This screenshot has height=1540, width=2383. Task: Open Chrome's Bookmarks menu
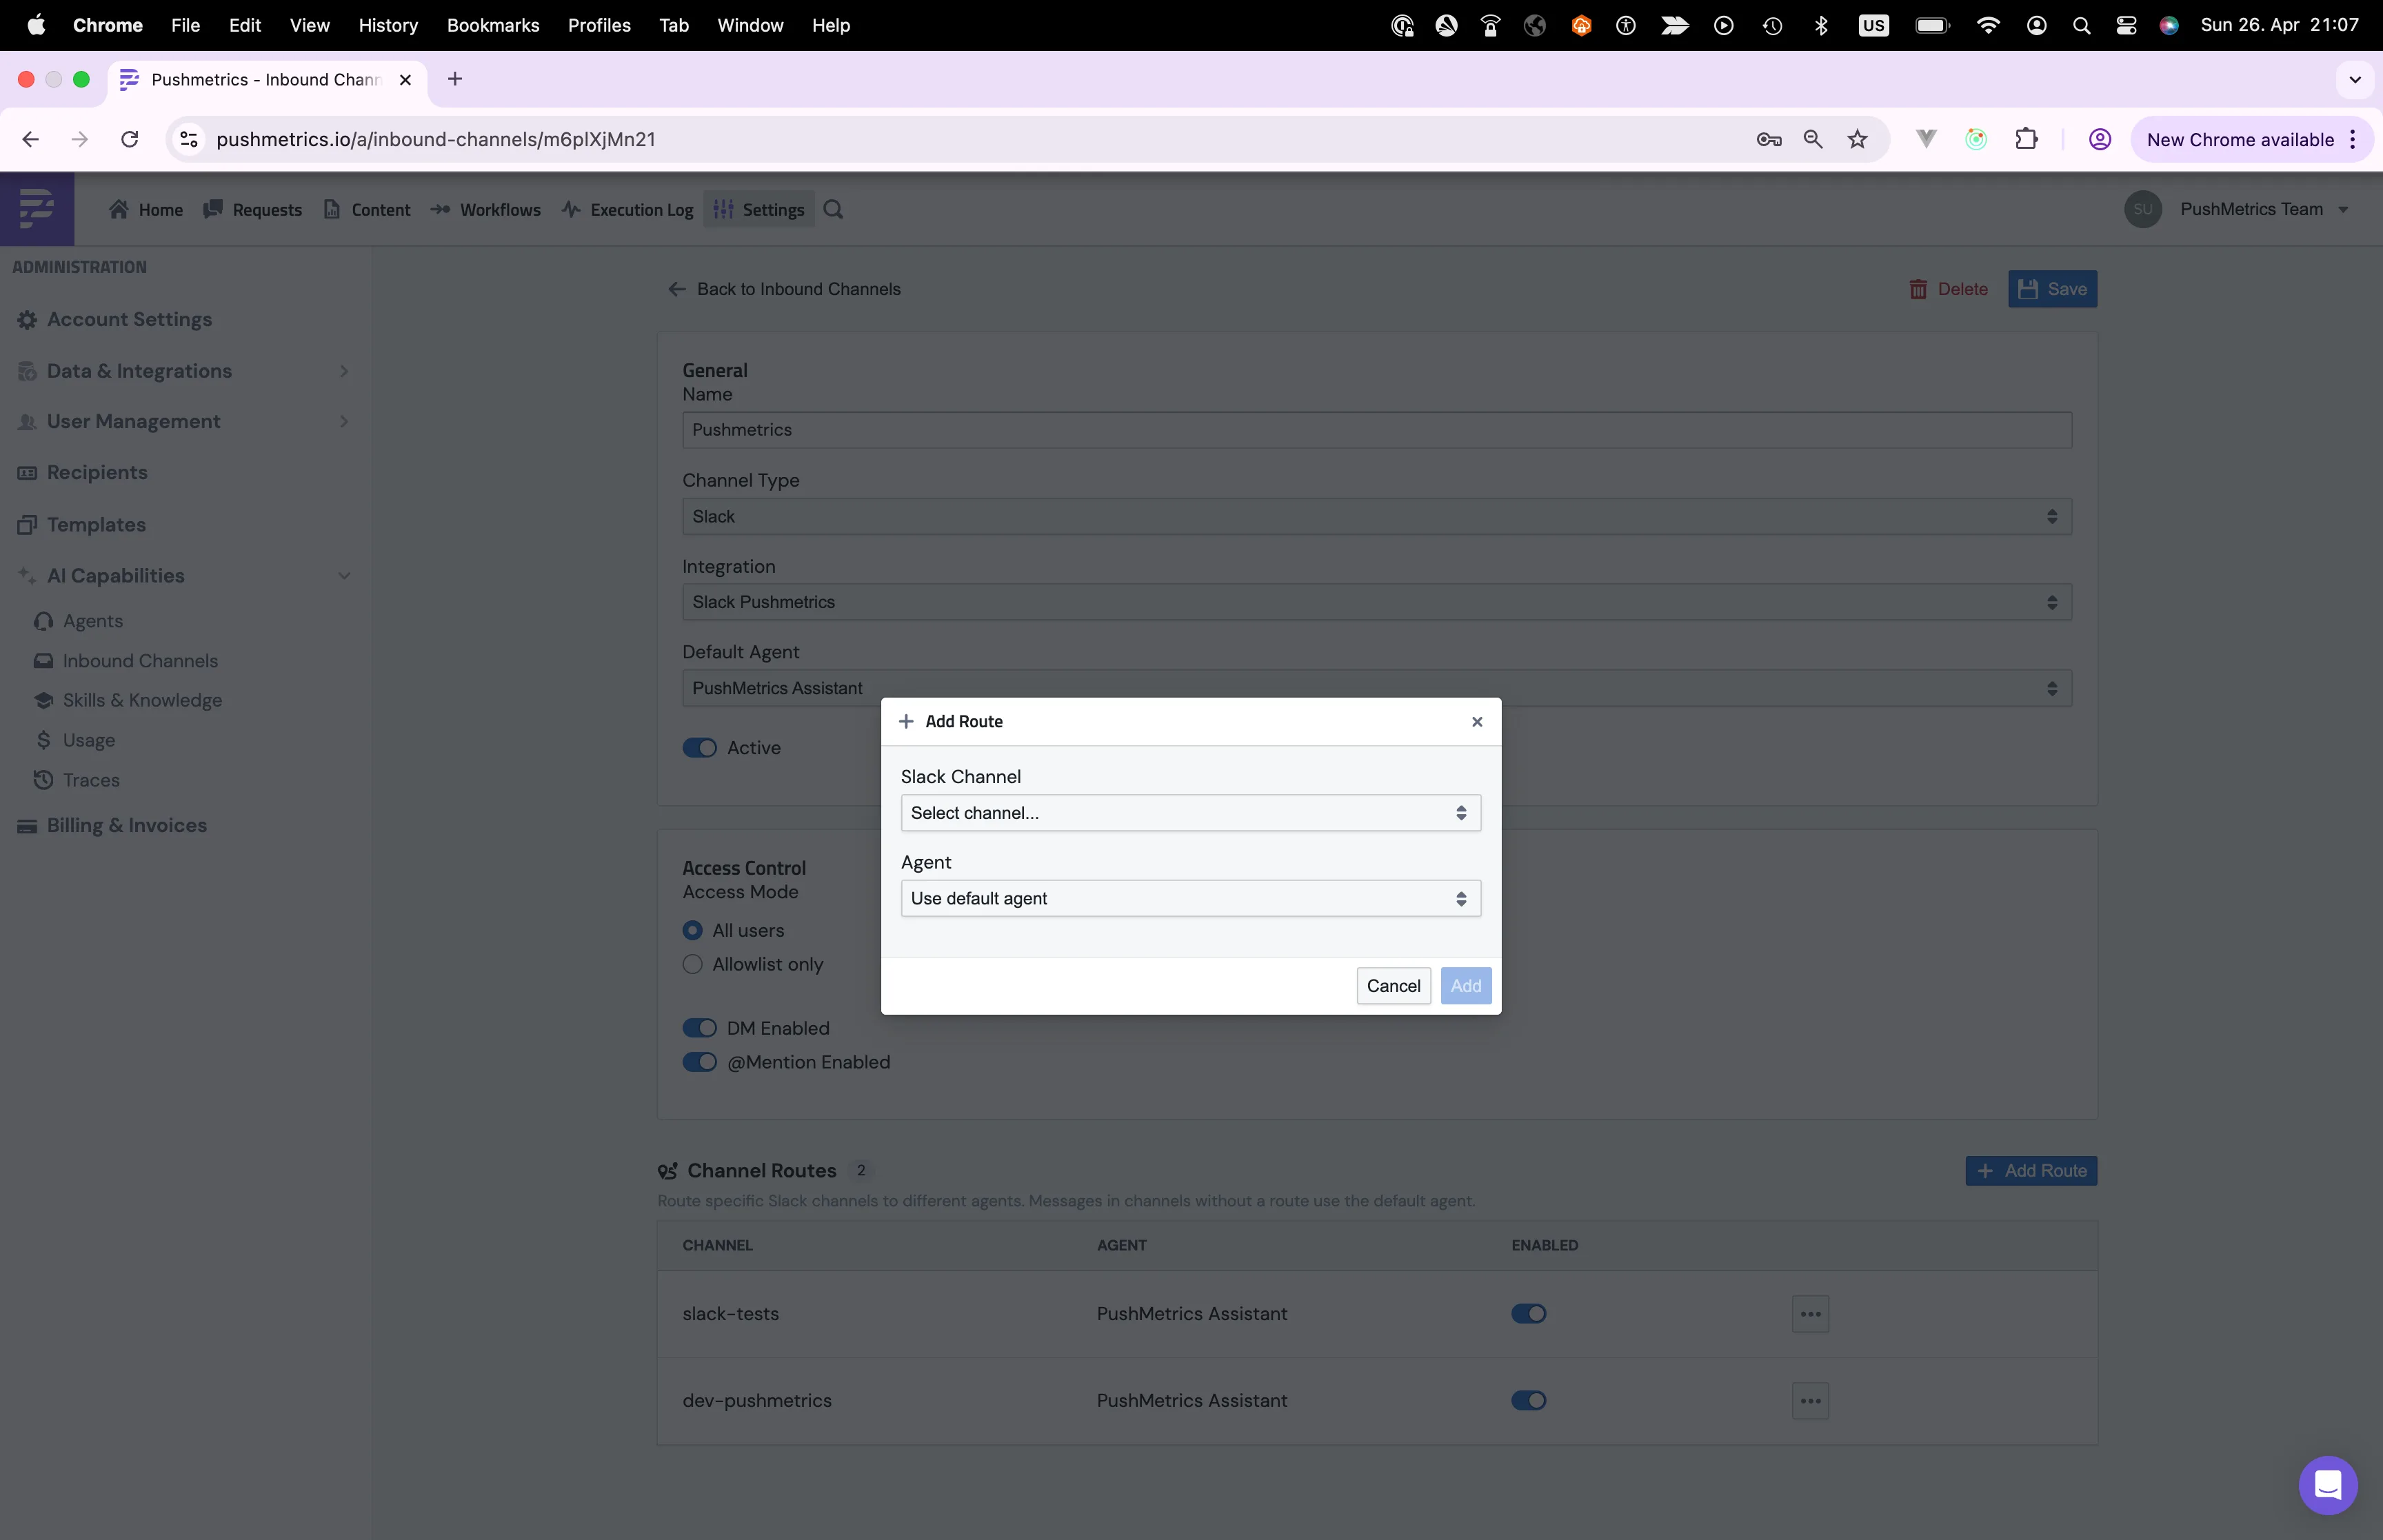[x=493, y=25]
